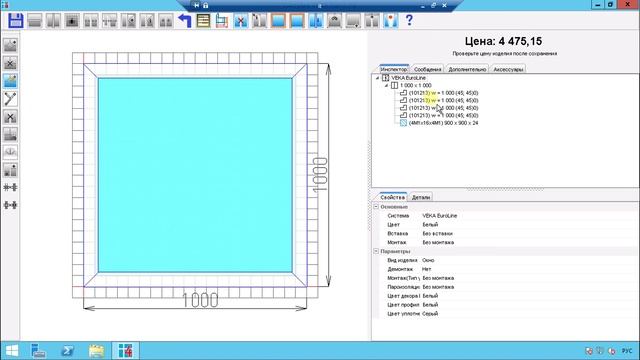The image size is (640, 360).
Task: Switch to the Свойства tab
Action: coord(393,197)
